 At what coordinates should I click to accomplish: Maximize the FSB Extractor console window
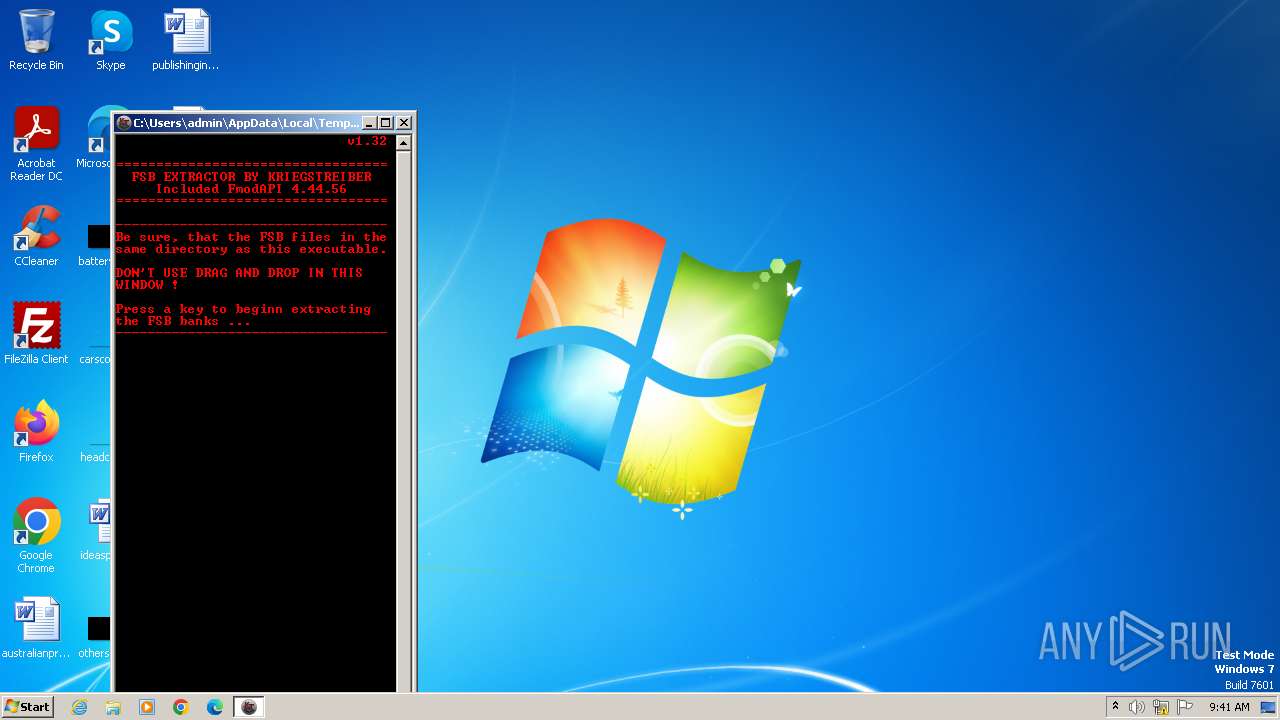386,123
